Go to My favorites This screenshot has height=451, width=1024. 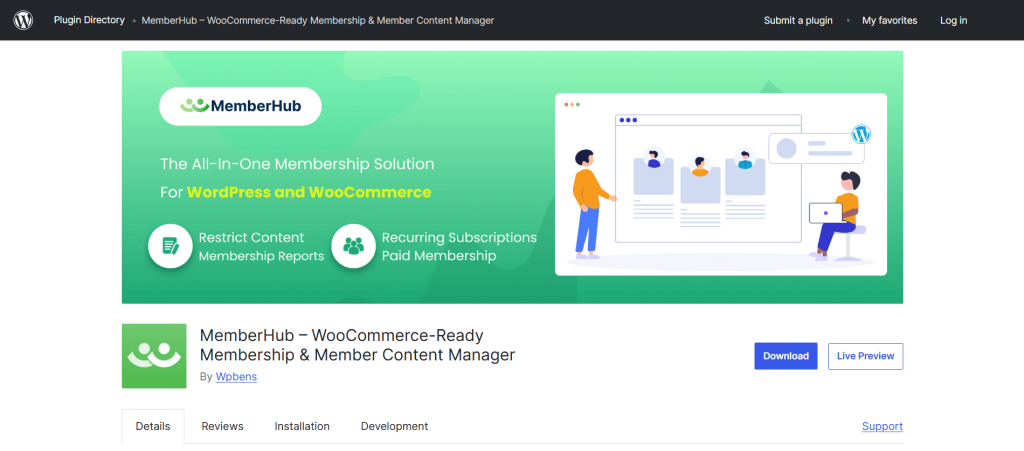tap(889, 20)
